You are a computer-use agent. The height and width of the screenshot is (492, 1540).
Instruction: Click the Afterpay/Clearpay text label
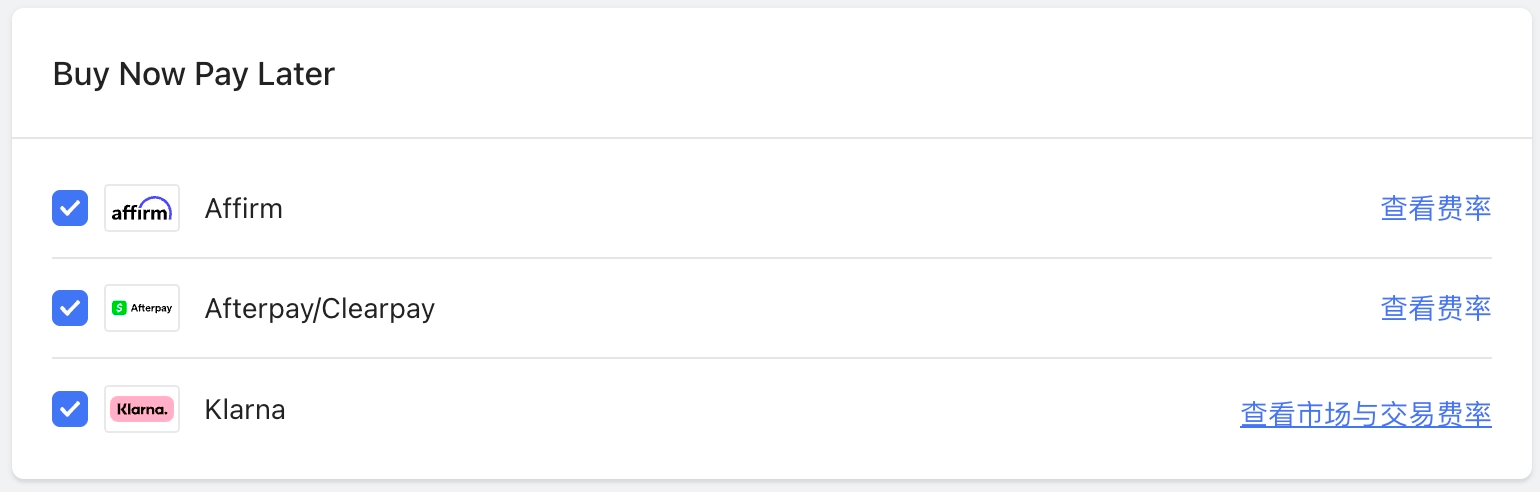pyautogui.click(x=319, y=308)
